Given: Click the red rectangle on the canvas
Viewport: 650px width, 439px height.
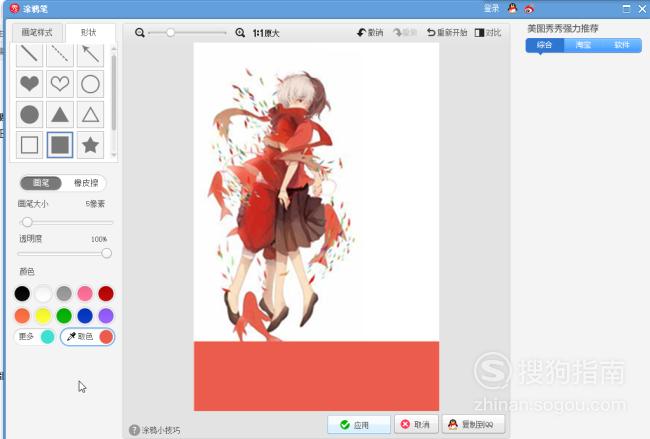Looking at the screenshot, I should click(x=316, y=376).
